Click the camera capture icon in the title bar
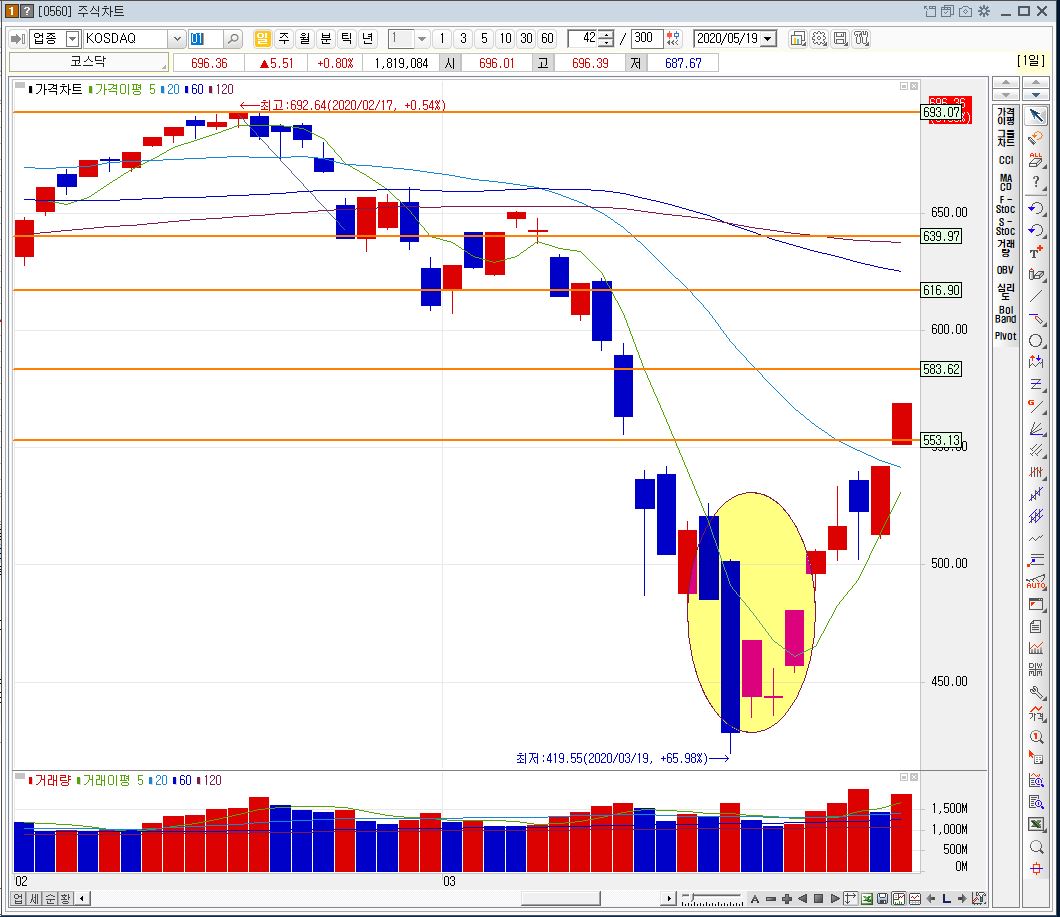Image resolution: width=1060 pixels, height=917 pixels. (x=966, y=11)
